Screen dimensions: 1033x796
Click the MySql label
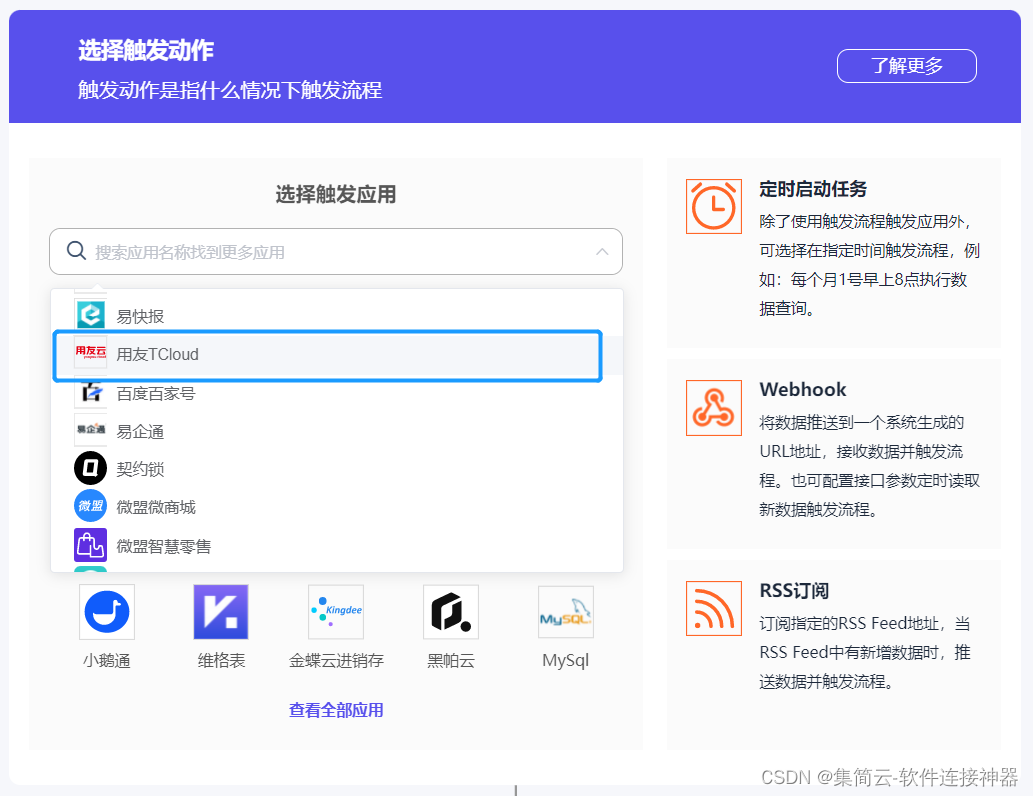565,660
